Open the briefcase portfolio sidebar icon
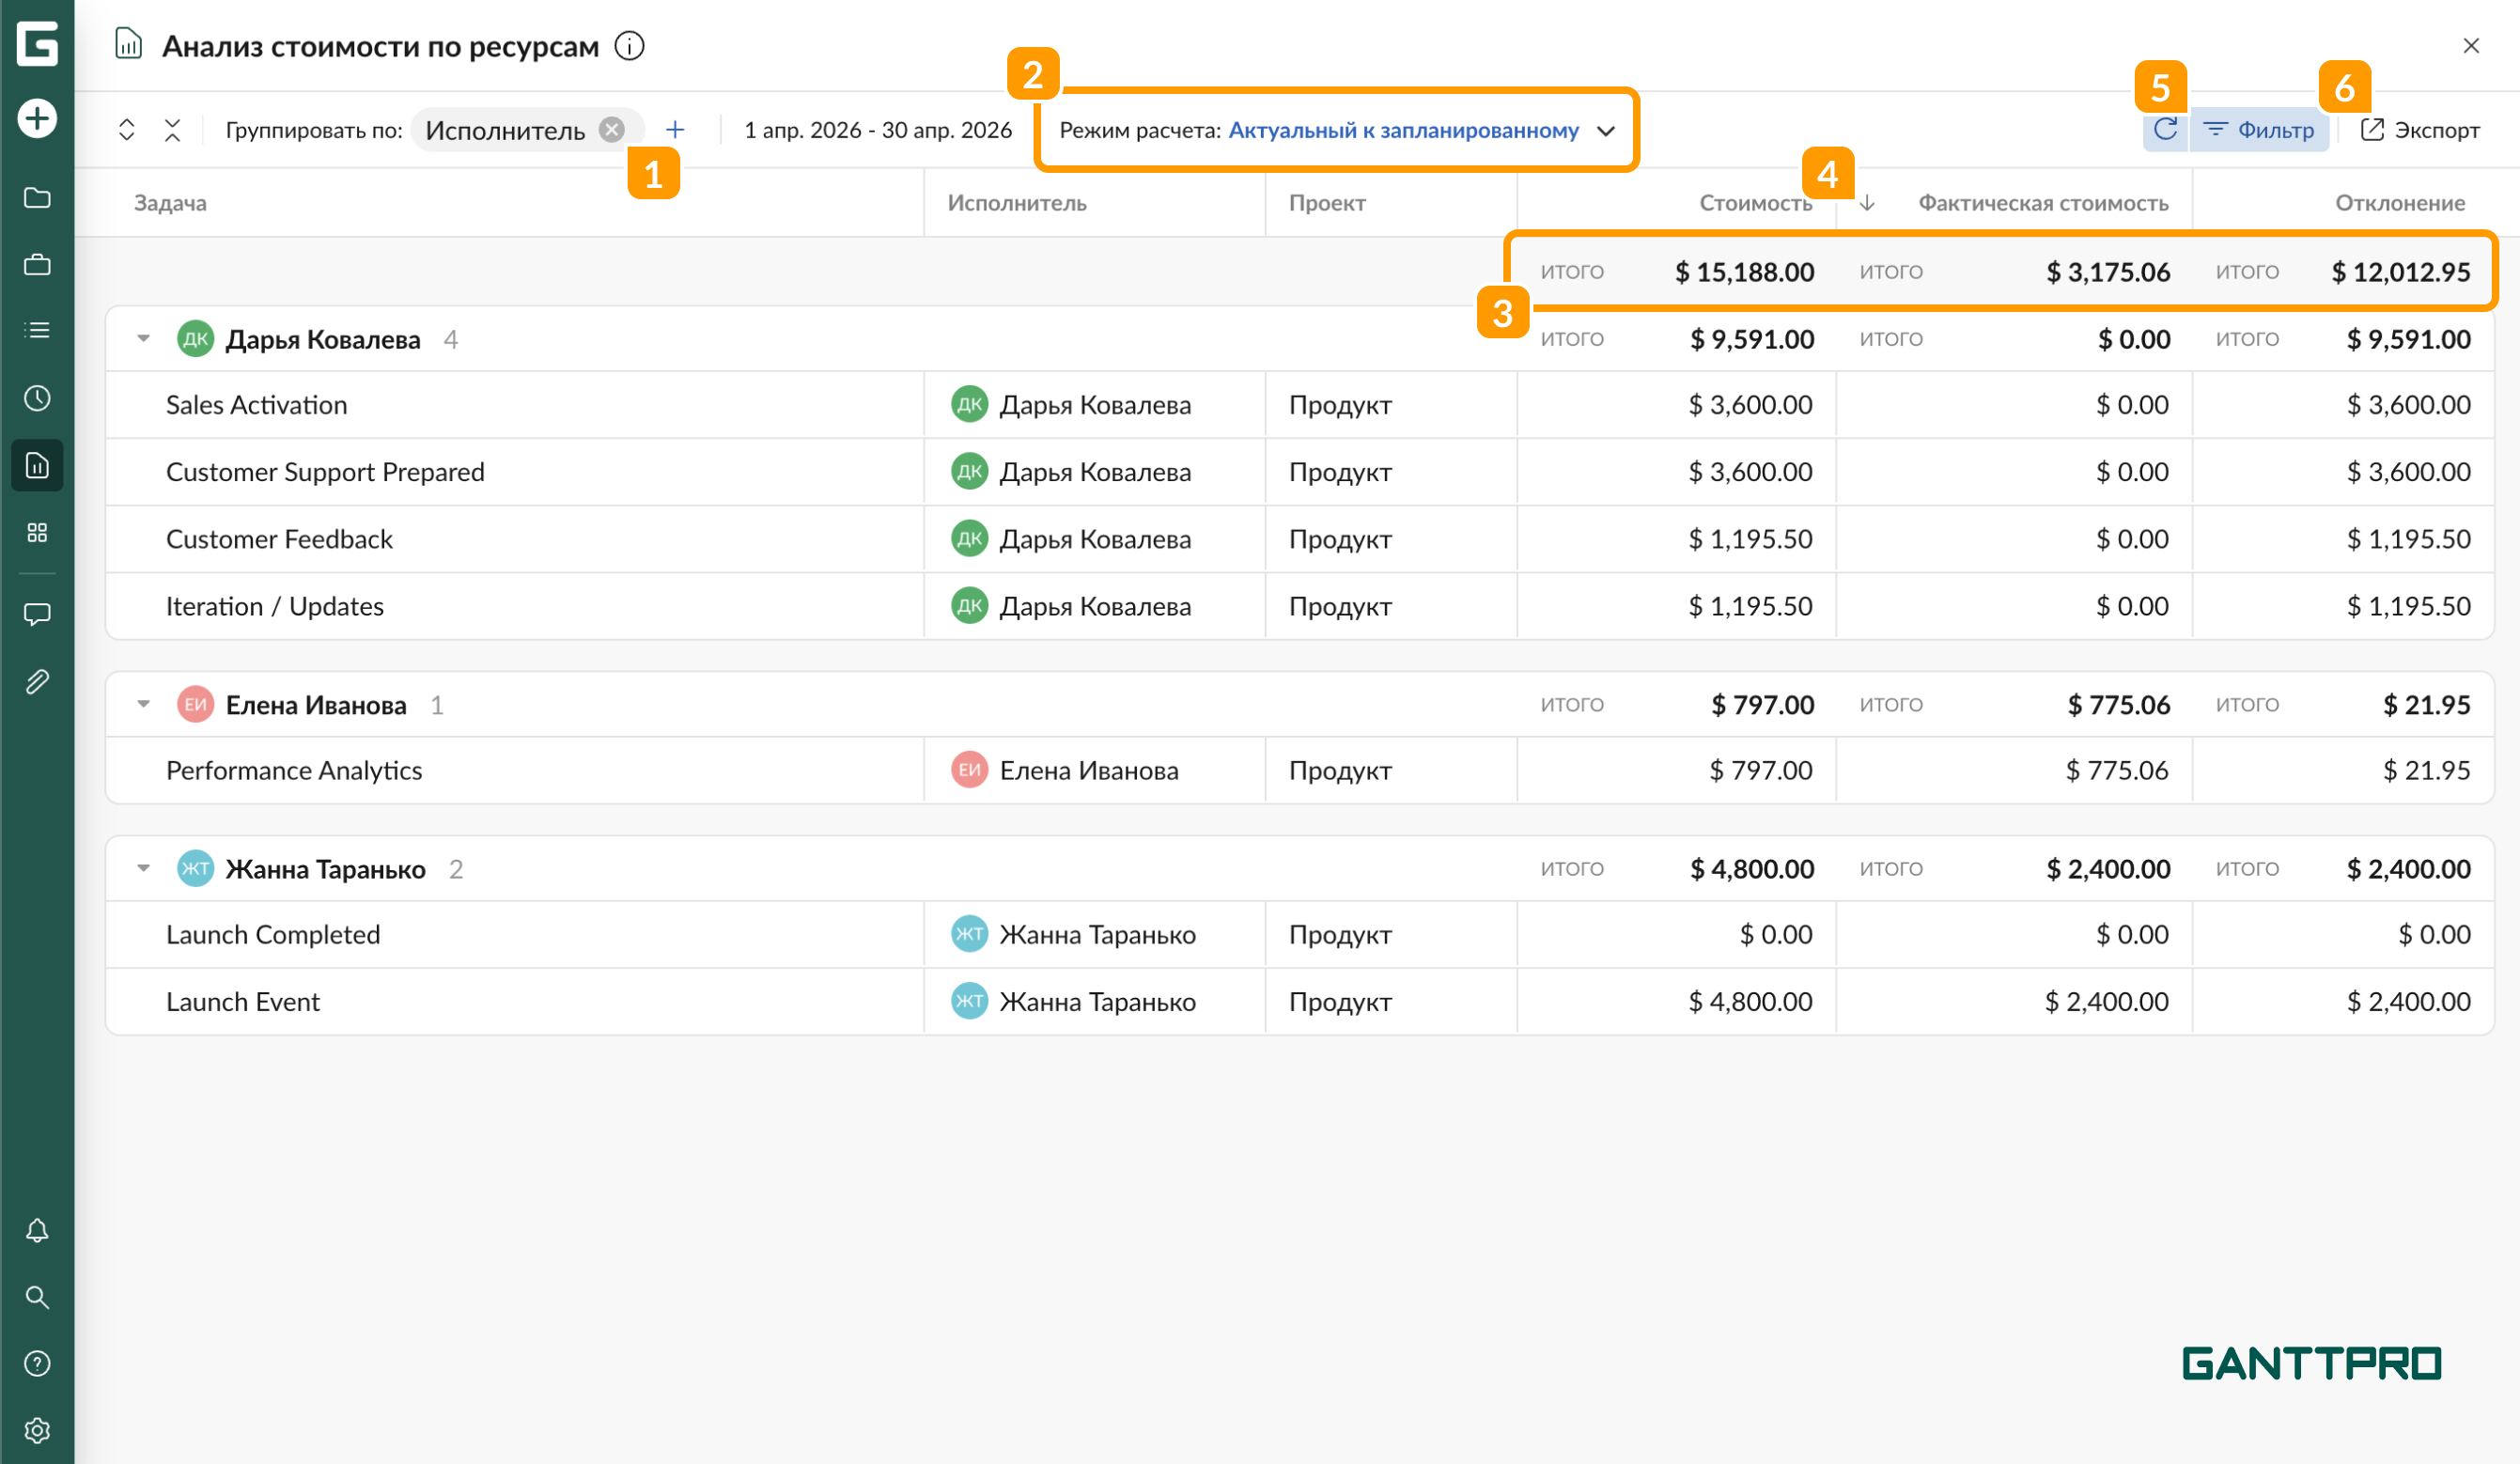 point(37,264)
